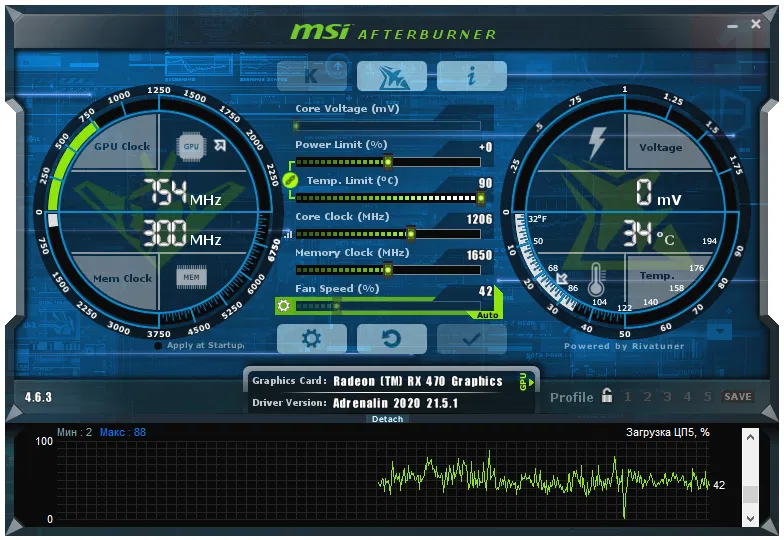Viewport: 784px width, 540px height.
Task: Toggle the profile lock icon
Action: (x=607, y=395)
